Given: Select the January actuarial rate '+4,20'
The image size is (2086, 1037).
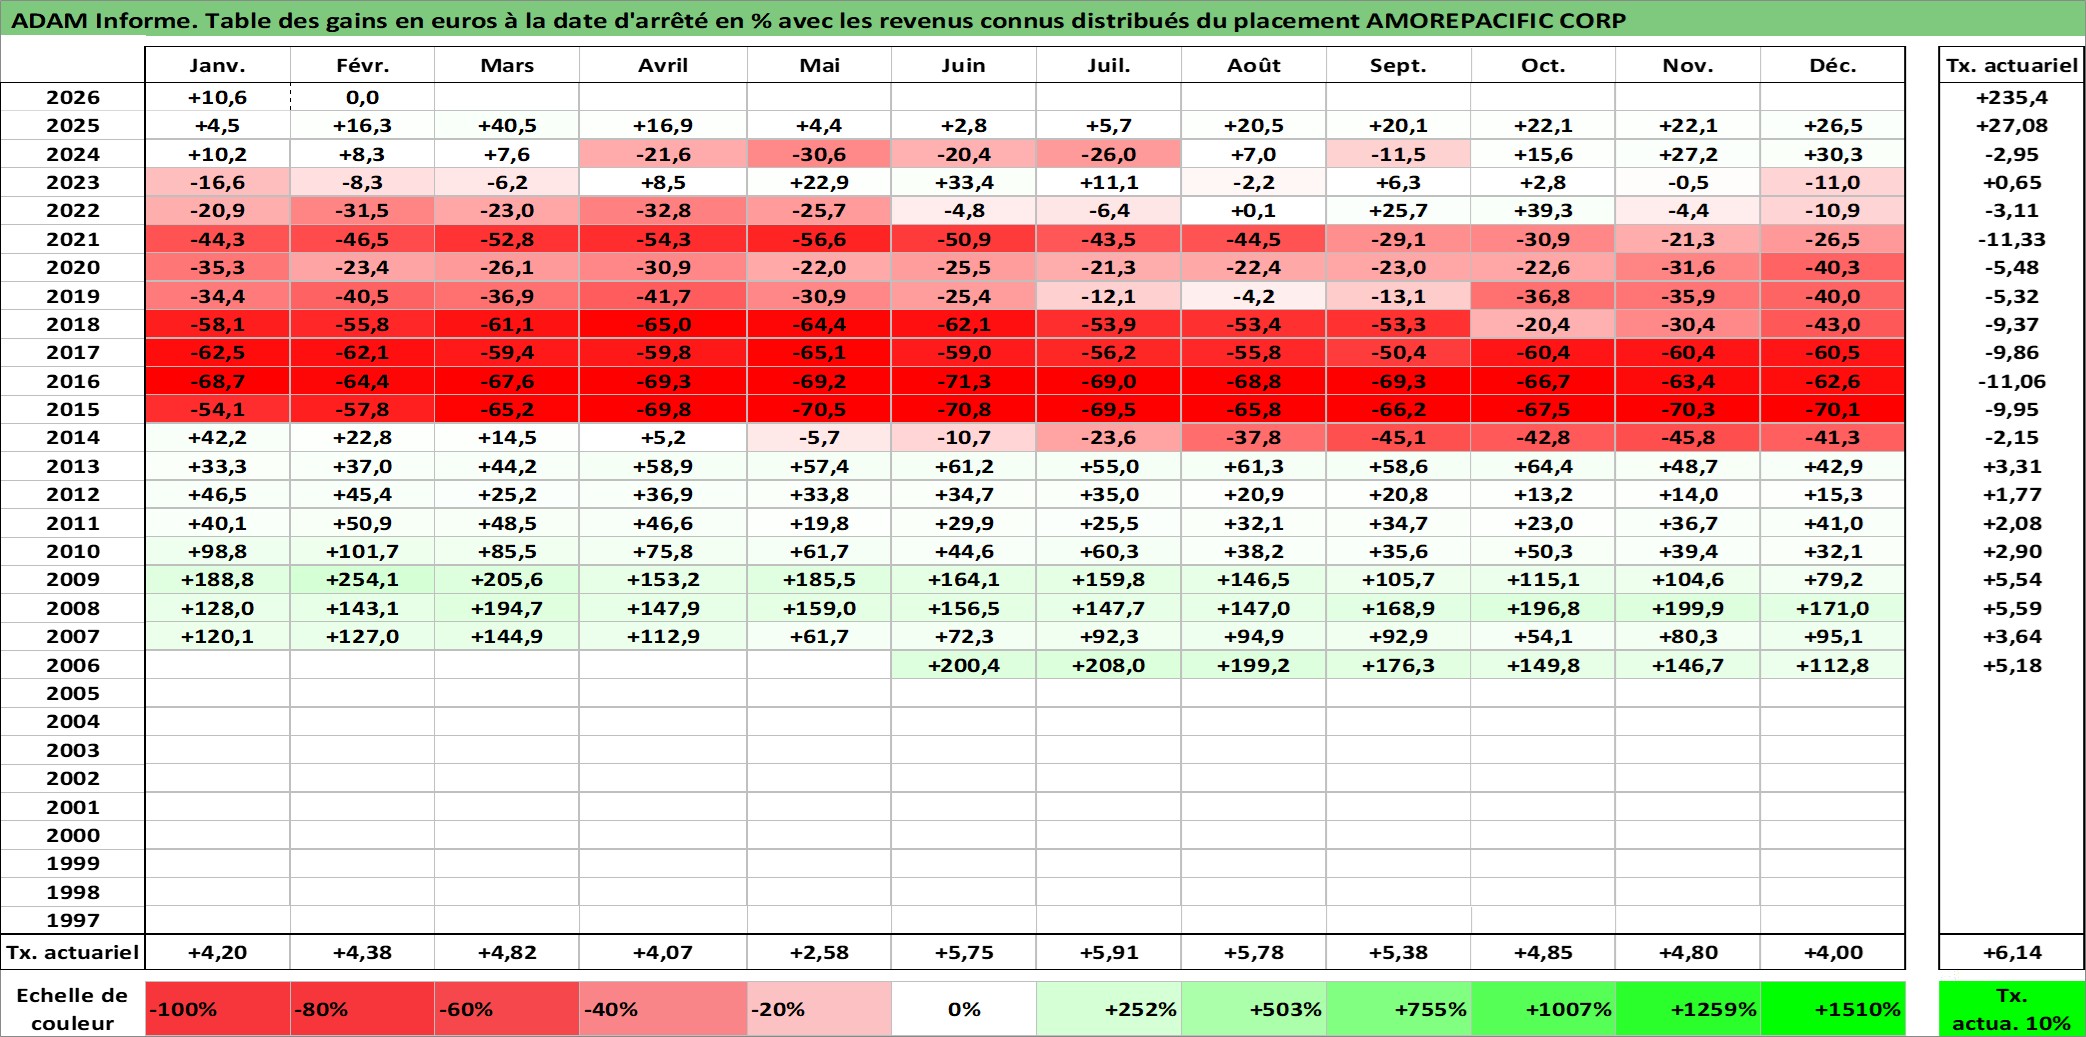Looking at the screenshot, I should pyautogui.click(x=218, y=952).
